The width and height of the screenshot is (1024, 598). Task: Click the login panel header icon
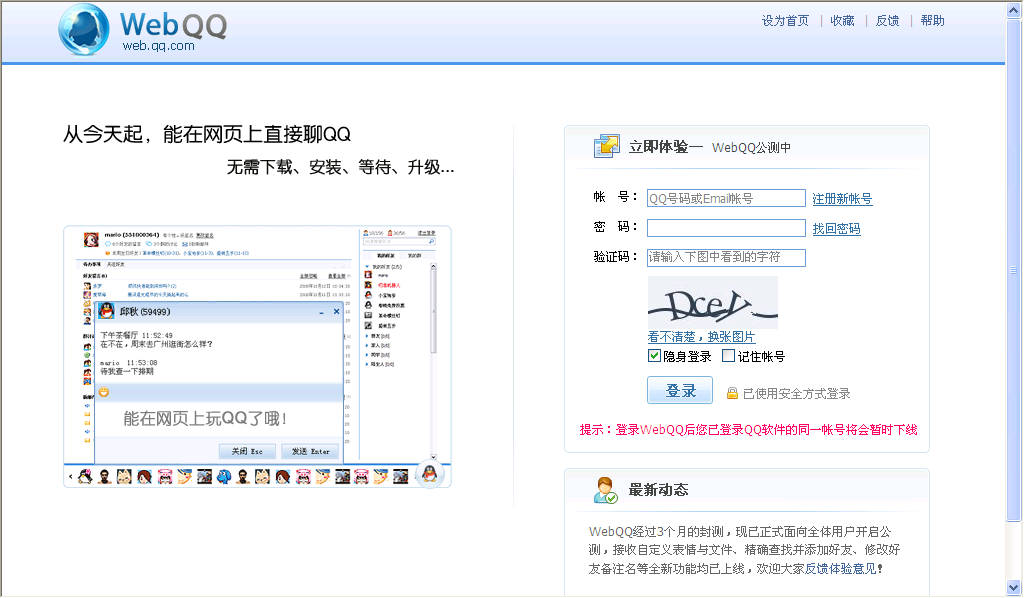click(606, 146)
